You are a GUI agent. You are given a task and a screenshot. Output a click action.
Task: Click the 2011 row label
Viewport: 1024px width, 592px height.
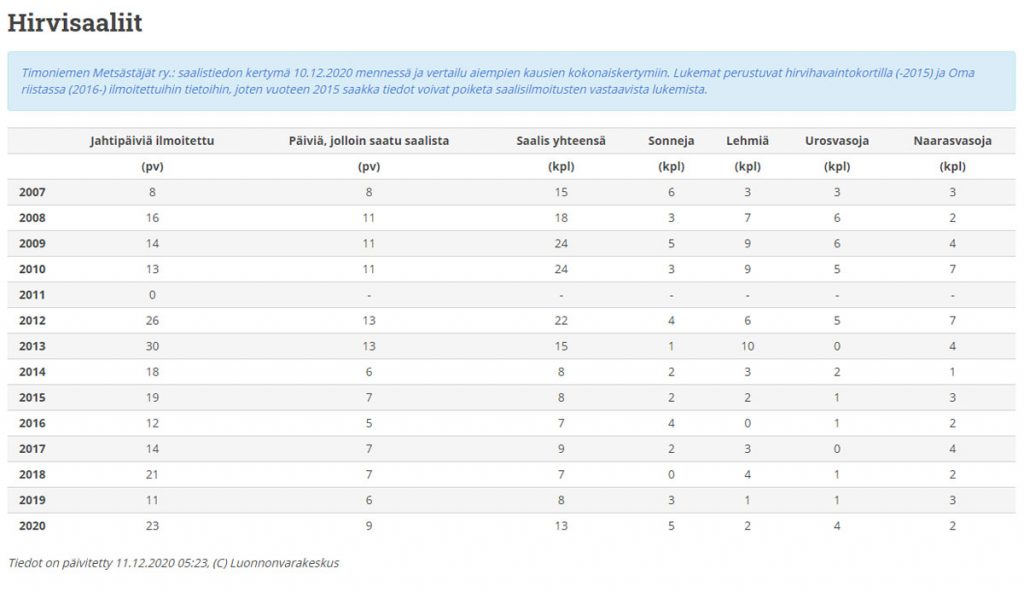point(32,295)
